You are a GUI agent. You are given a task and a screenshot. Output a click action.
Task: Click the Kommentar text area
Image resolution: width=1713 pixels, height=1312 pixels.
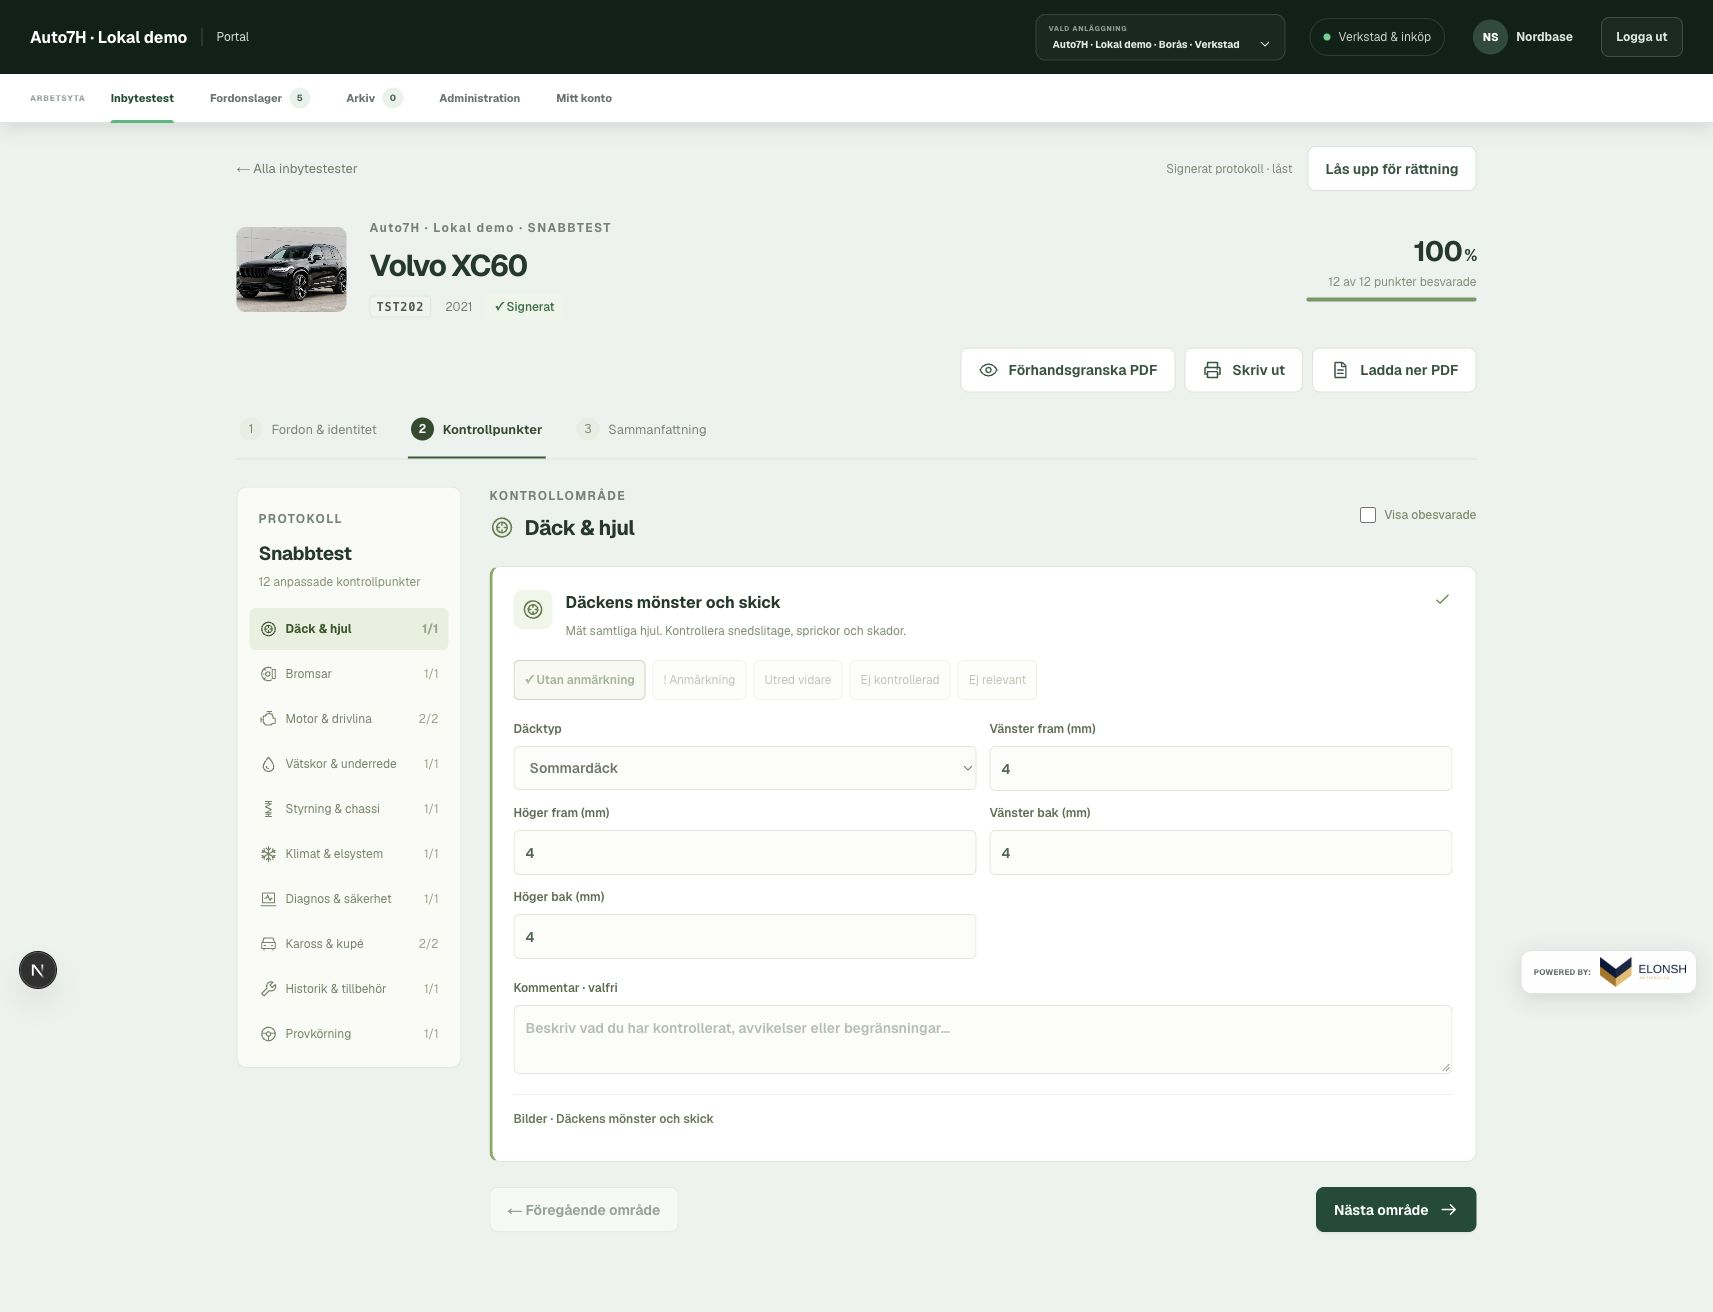tap(982, 1039)
